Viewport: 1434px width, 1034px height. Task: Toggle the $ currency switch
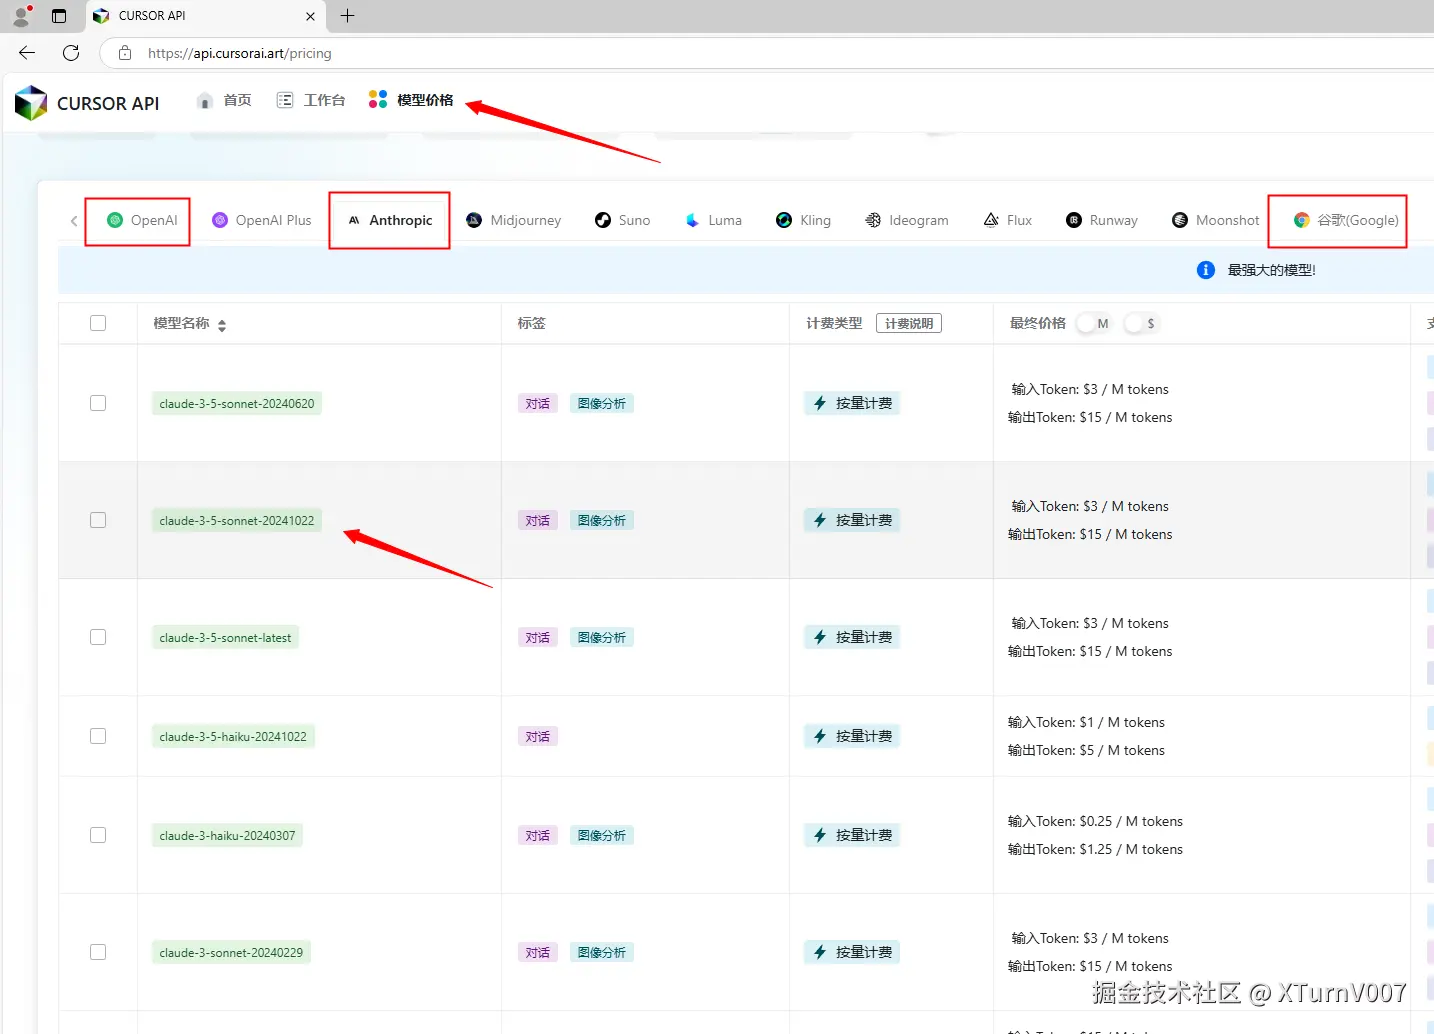1141,323
